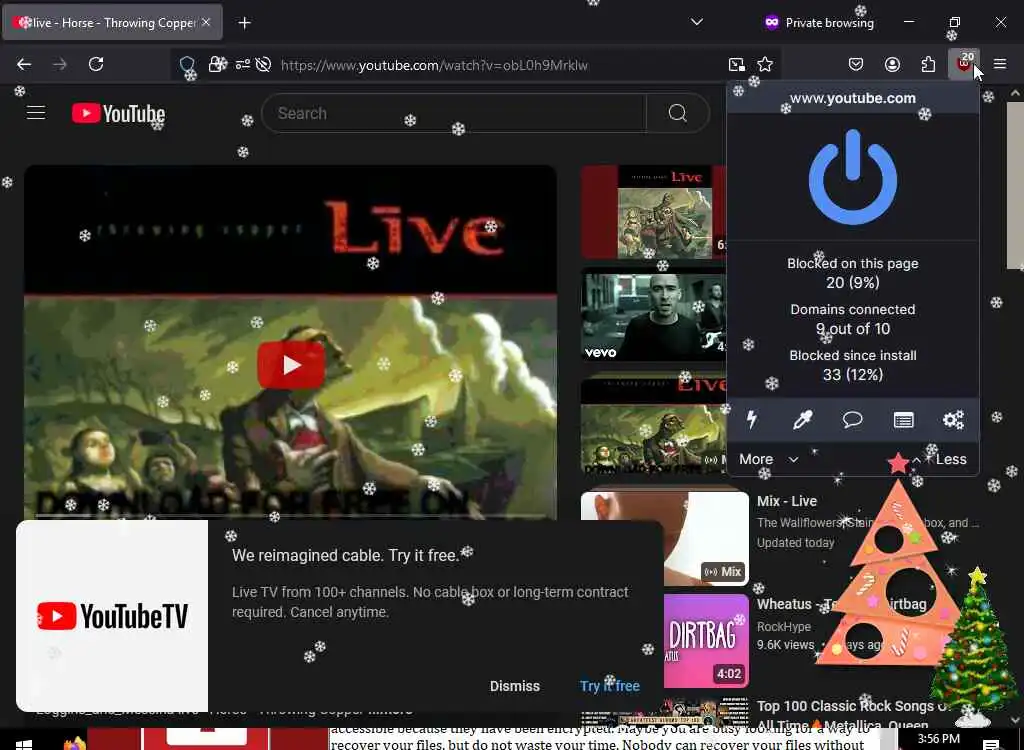Open the first Live album thumbnail in sidebar

tap(653, 212)
